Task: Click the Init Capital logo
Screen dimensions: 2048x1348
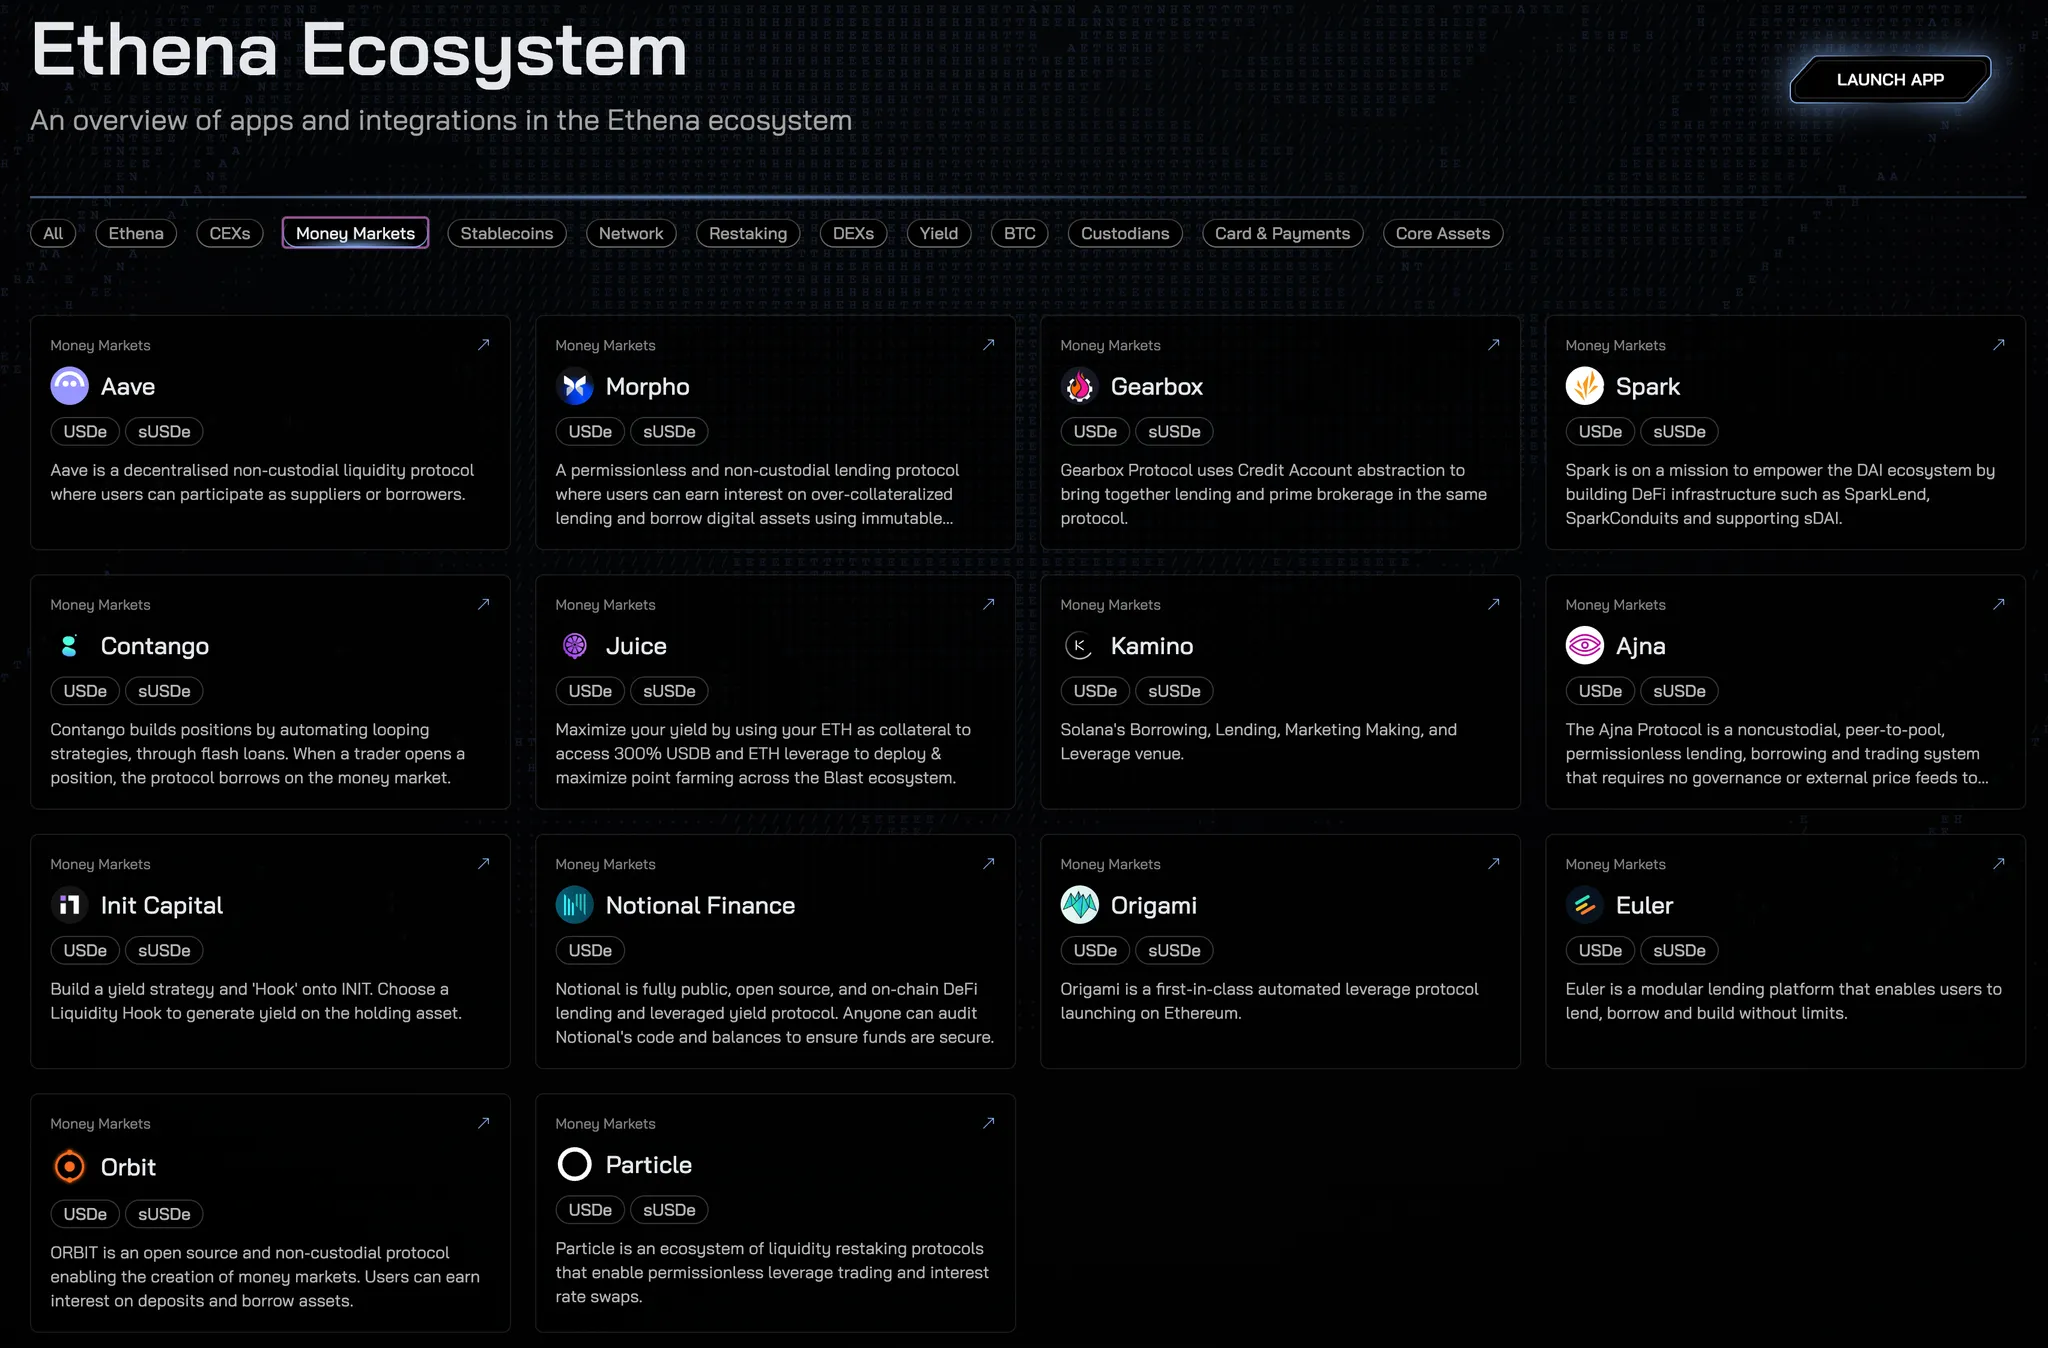Action: (x=69, y=905)
